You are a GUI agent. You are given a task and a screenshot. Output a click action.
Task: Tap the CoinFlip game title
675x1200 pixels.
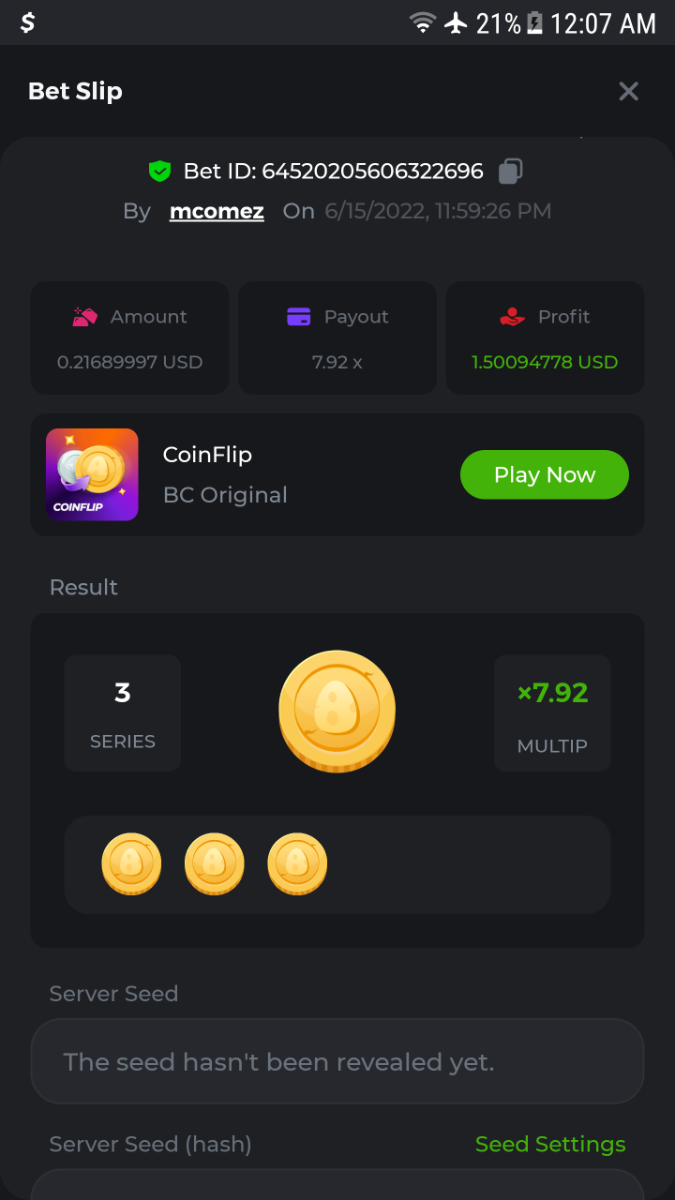[x=207, y=455]
